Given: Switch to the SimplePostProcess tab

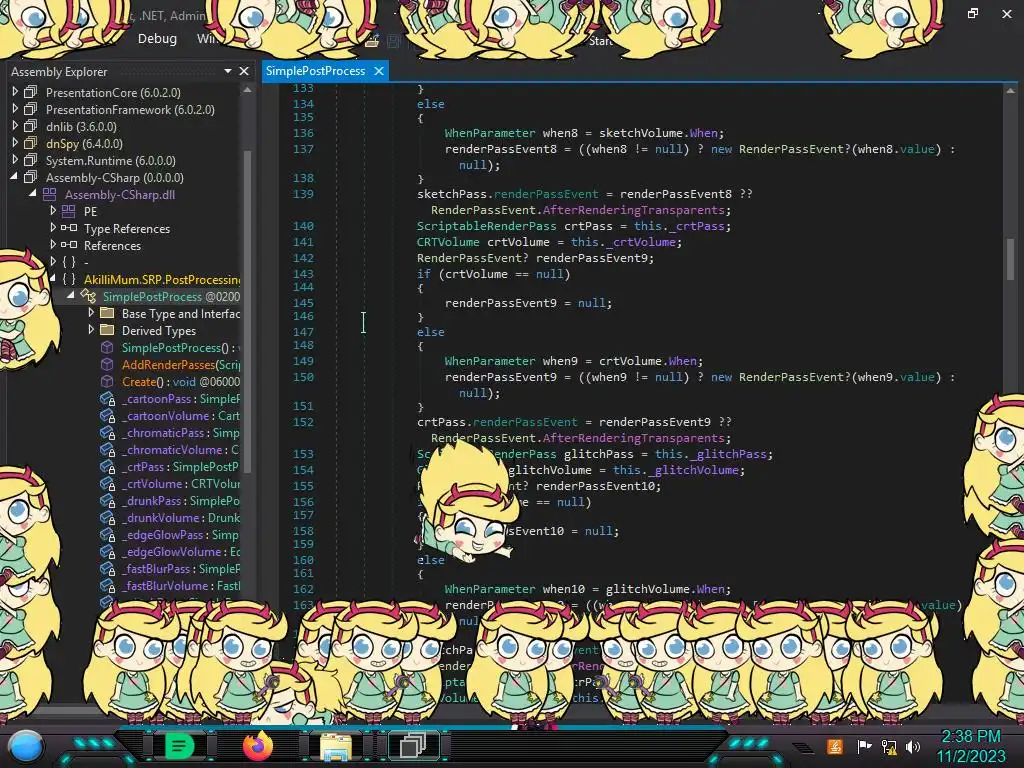Looking at the screenshot, I should pos(315,71).
